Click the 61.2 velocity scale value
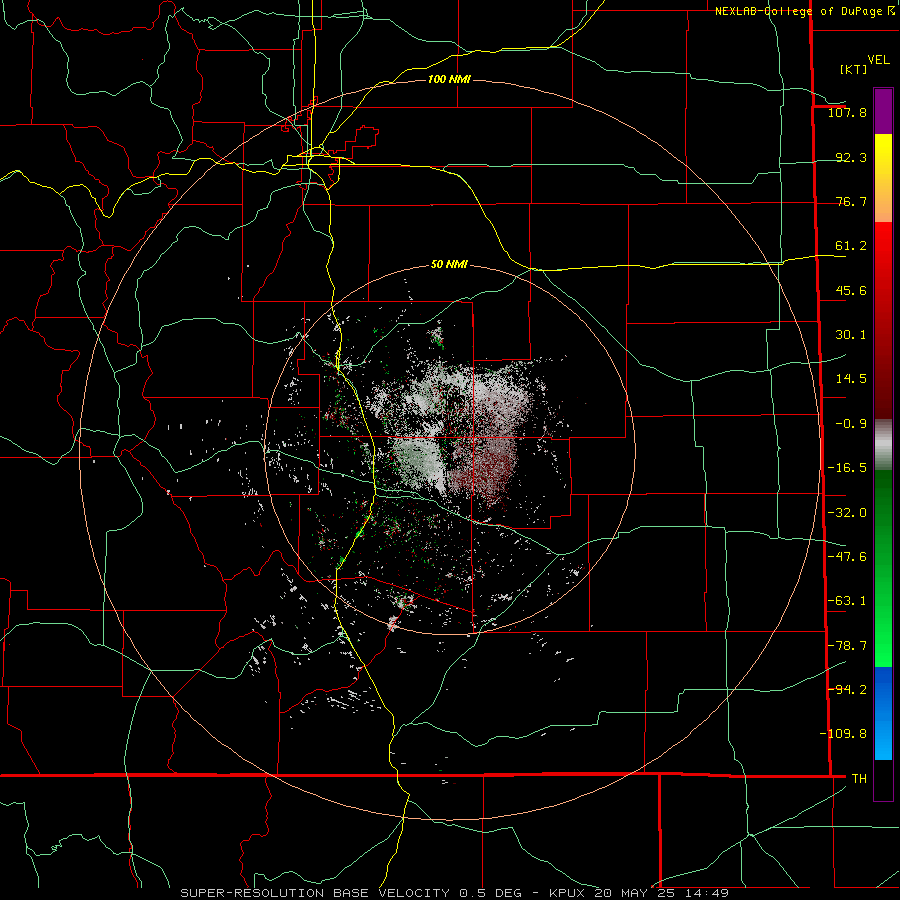The width and height of the screenshot is (900, 900). pos(851,246)
